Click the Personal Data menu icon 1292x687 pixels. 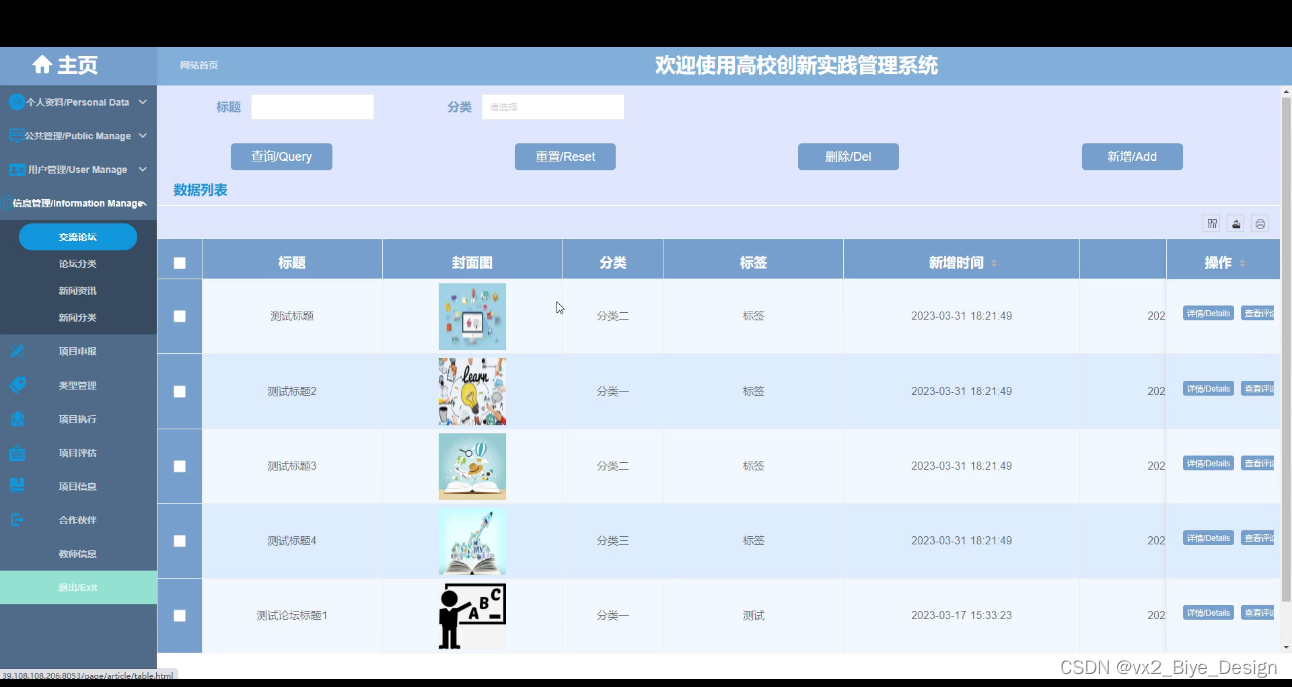click(16, 102)
